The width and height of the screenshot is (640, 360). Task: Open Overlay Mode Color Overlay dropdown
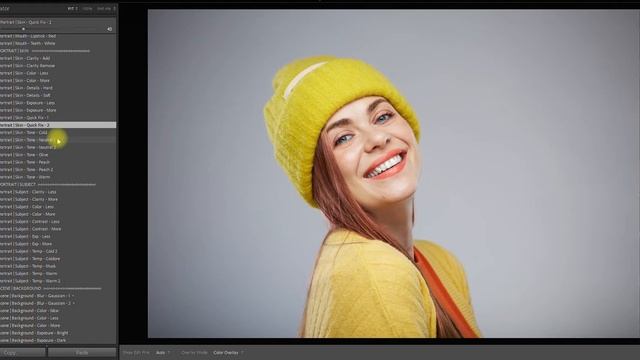(228, 353)
